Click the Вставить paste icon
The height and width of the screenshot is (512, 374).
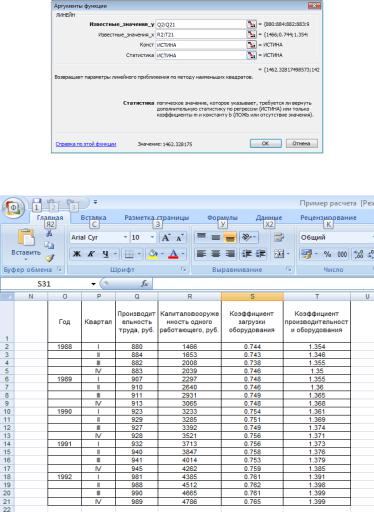26,238
